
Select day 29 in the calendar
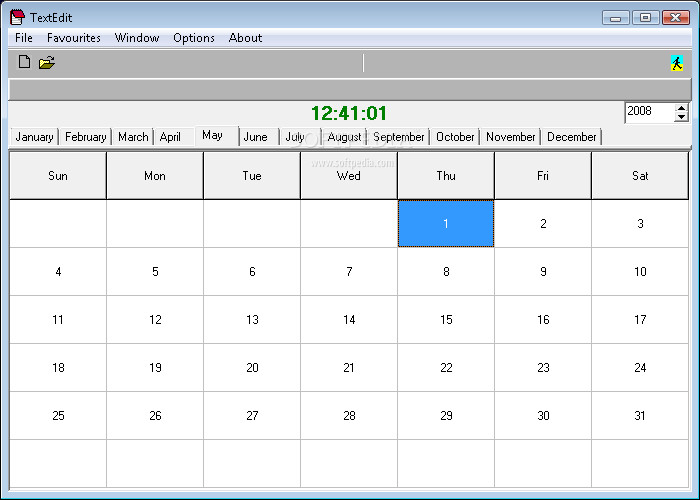pos(446,416)
